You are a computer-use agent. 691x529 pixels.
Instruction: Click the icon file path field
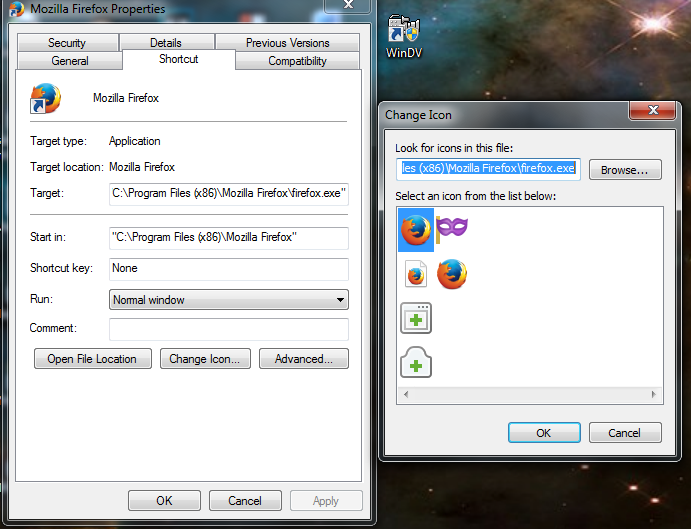(488, 169)
